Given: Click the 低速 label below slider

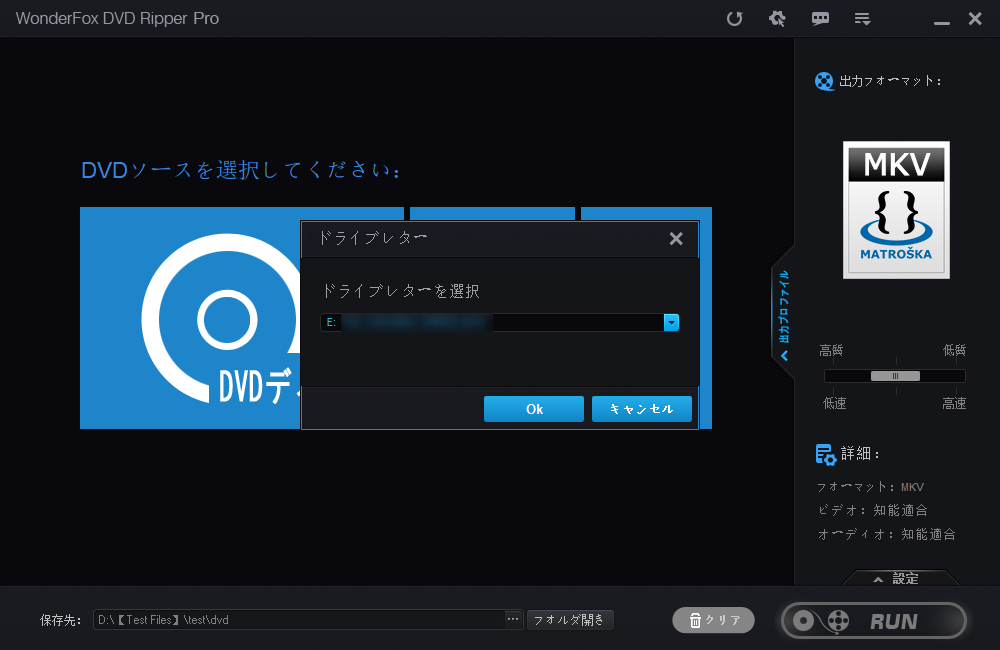Looking at the screenshot, I should (x=834, y=403).
